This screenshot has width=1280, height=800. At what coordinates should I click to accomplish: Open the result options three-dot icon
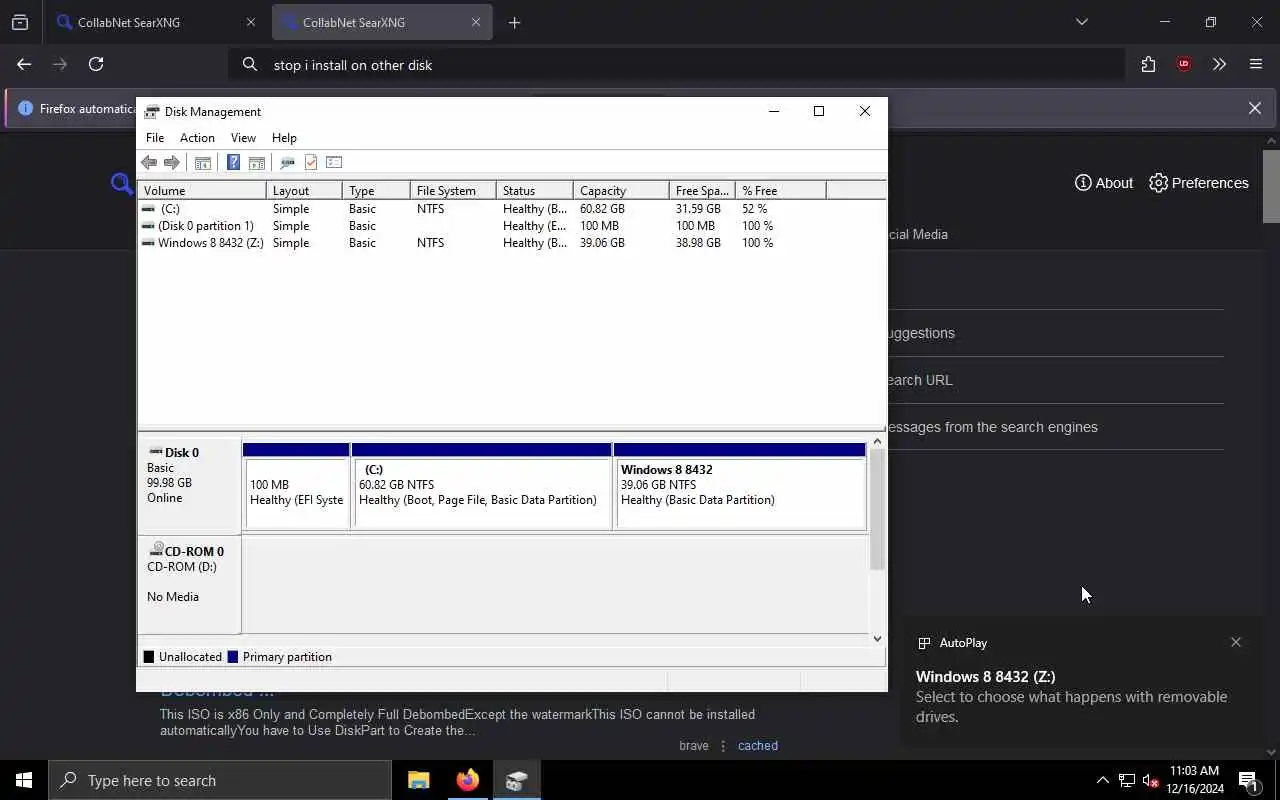[723, 745]
